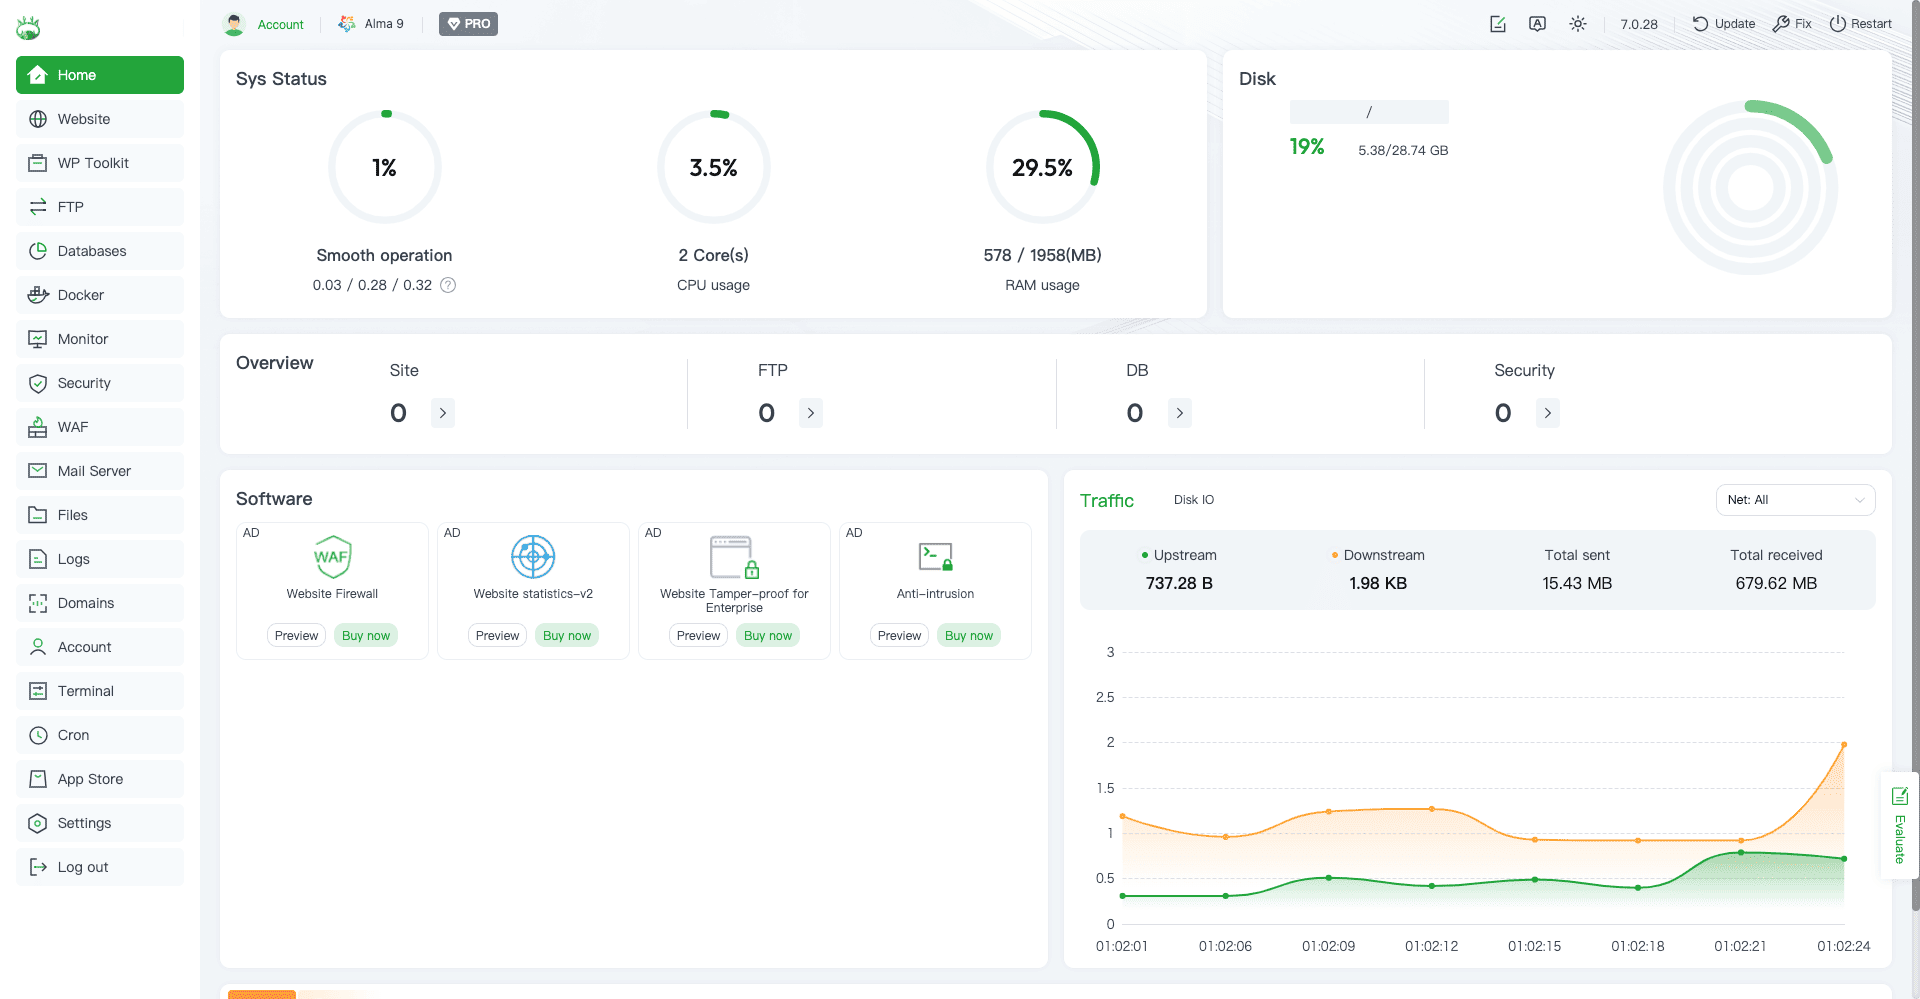Viewport: 1920px width, 999px height.
Task: Expand the Security count arrow
Action: [1547, 413]
